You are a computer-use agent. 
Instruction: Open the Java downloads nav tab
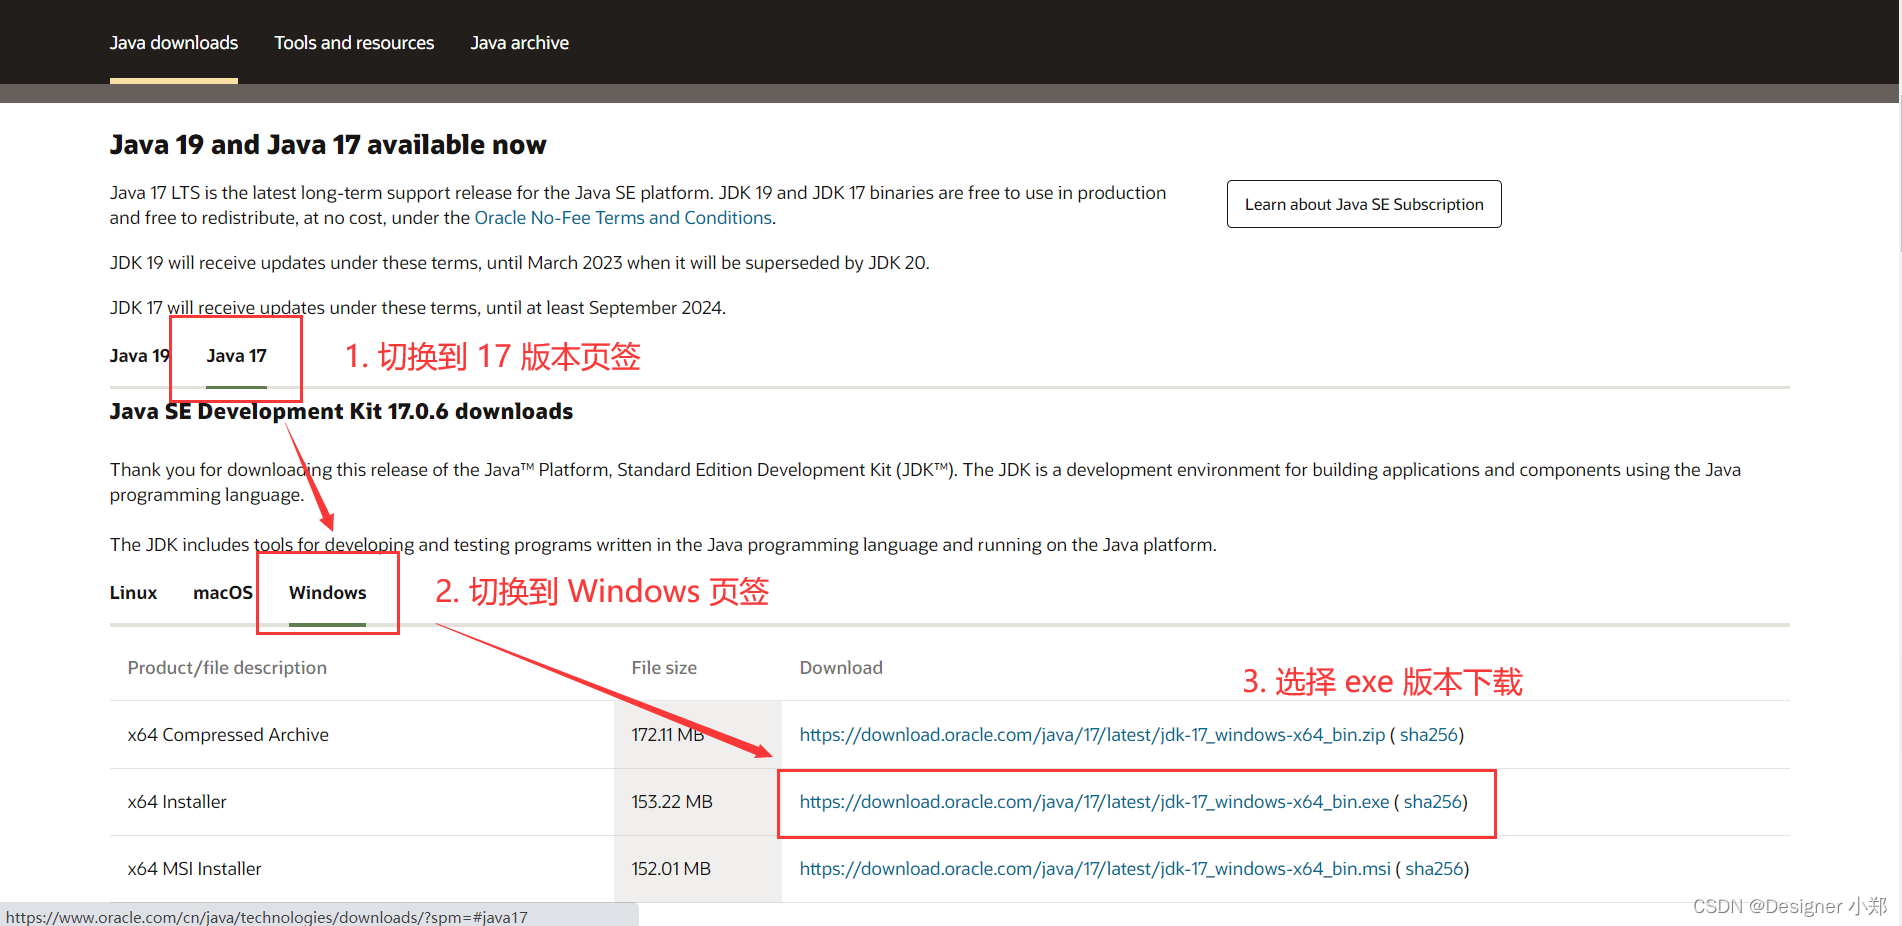tap(174, 43)
